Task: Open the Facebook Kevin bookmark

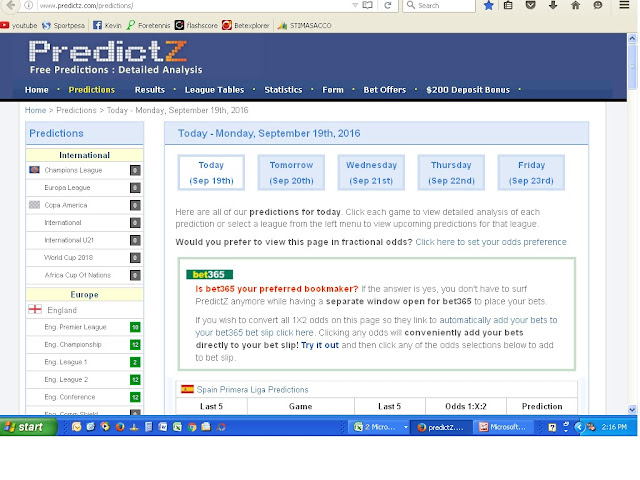Action: (107, 25)
